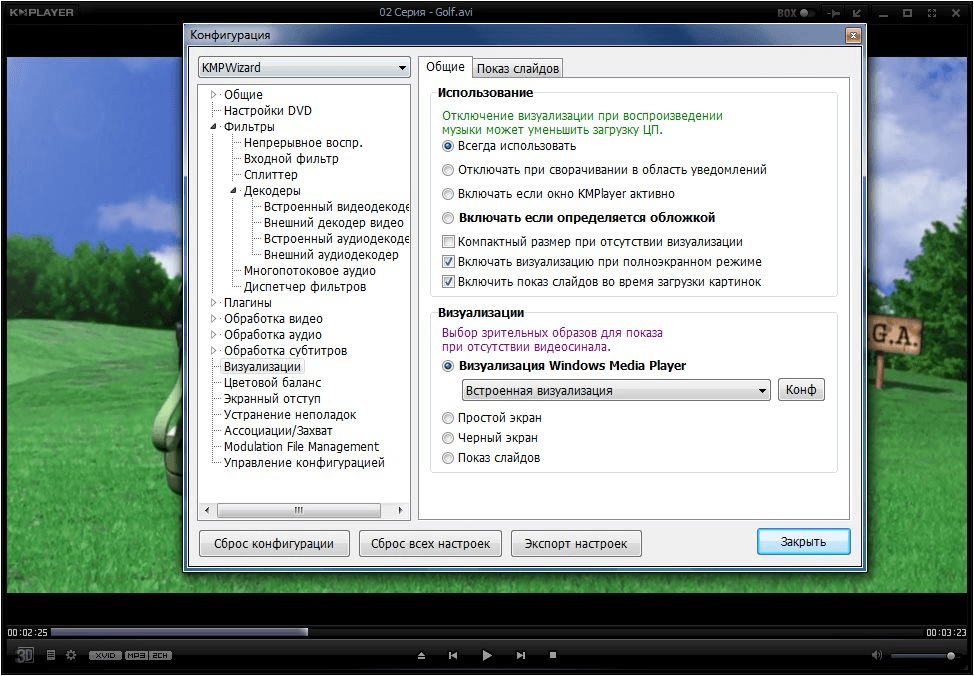Image resolution: width=974 pixels, height=676 pixels.
Task: Click the KMPlayer logo menu
Action: tap(42, 12)
